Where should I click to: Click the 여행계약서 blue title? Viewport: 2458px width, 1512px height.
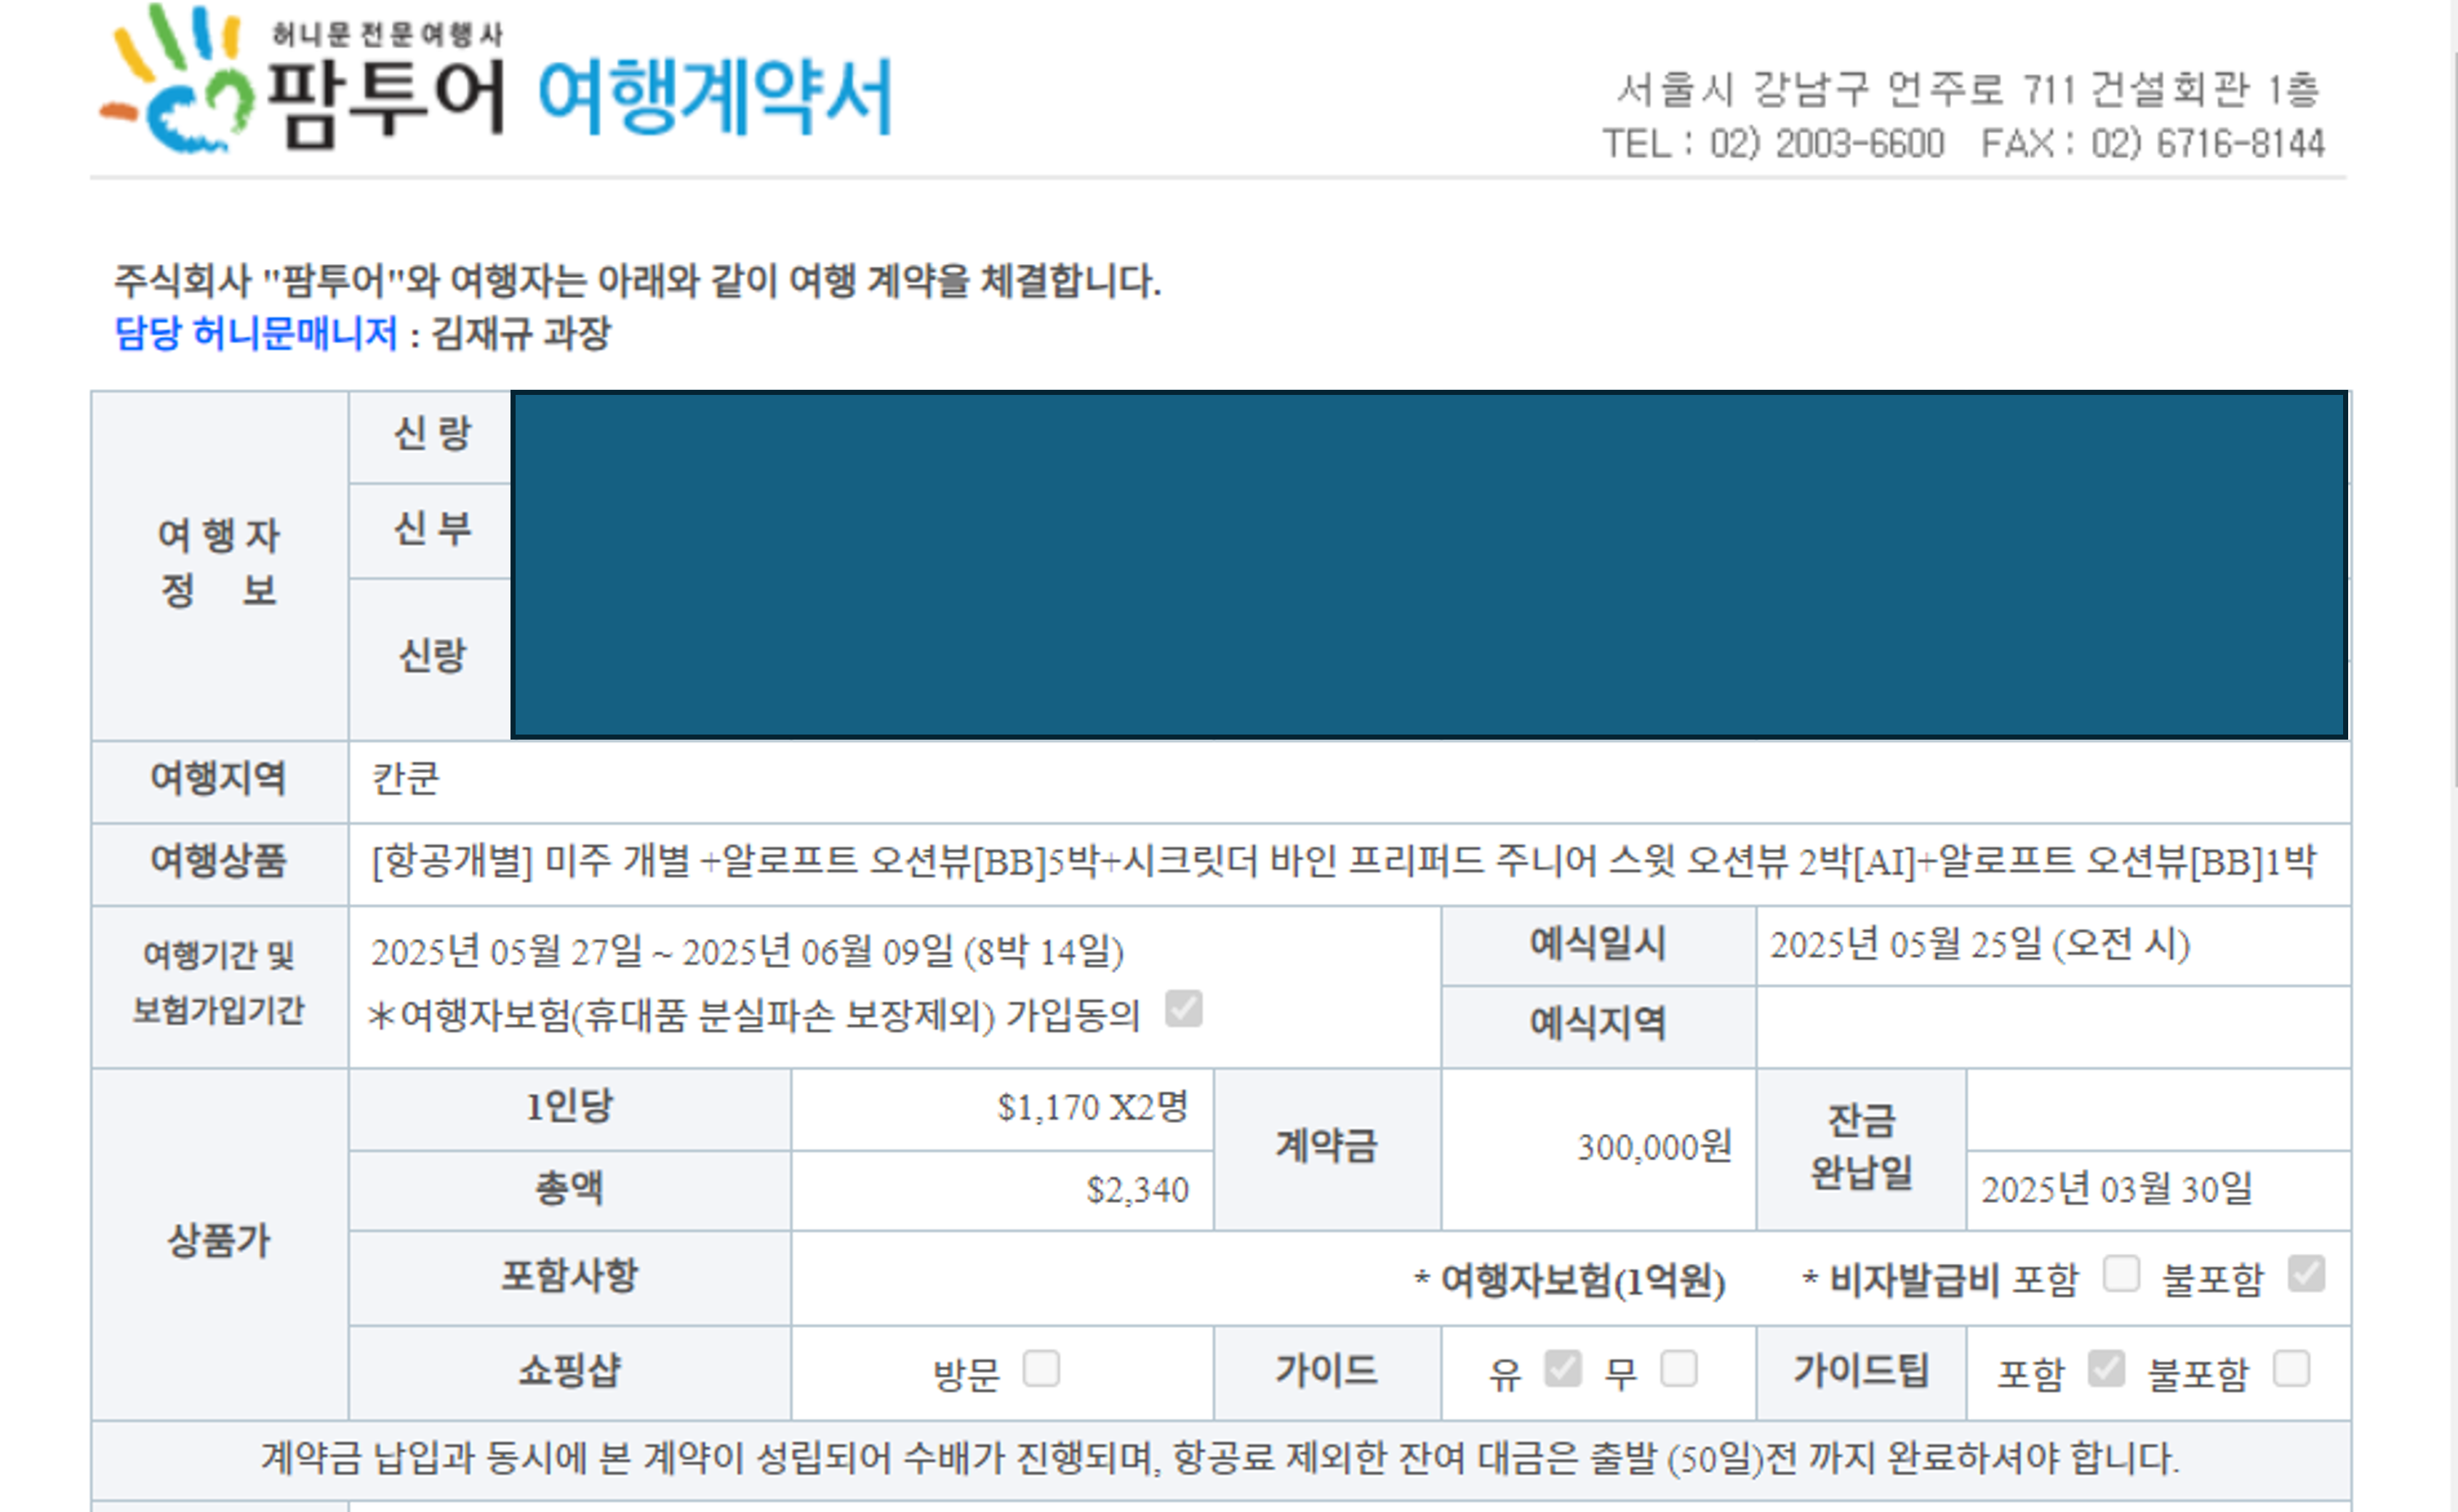pyautogui.click(x=714, y=97)
